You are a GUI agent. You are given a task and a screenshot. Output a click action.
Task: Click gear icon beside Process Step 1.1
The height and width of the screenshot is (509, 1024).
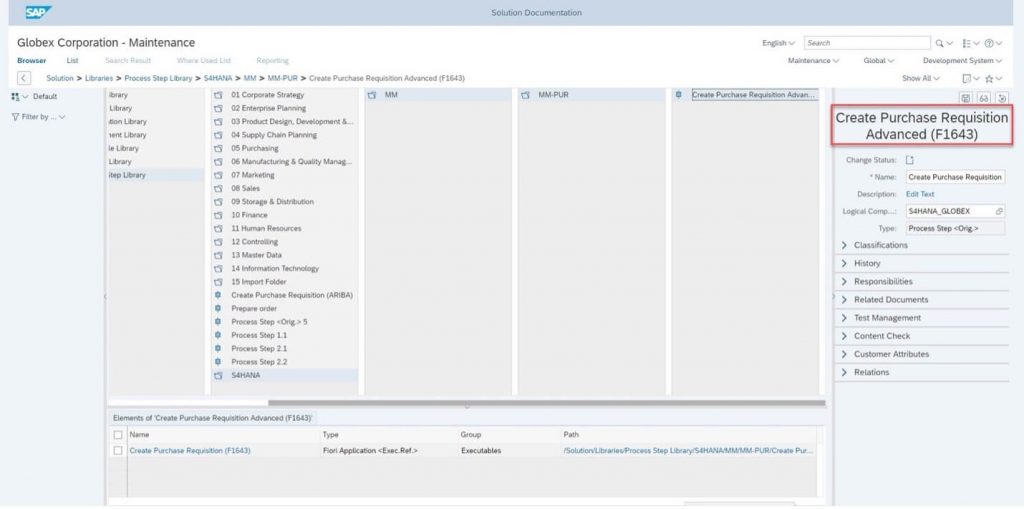click(218, 335)
